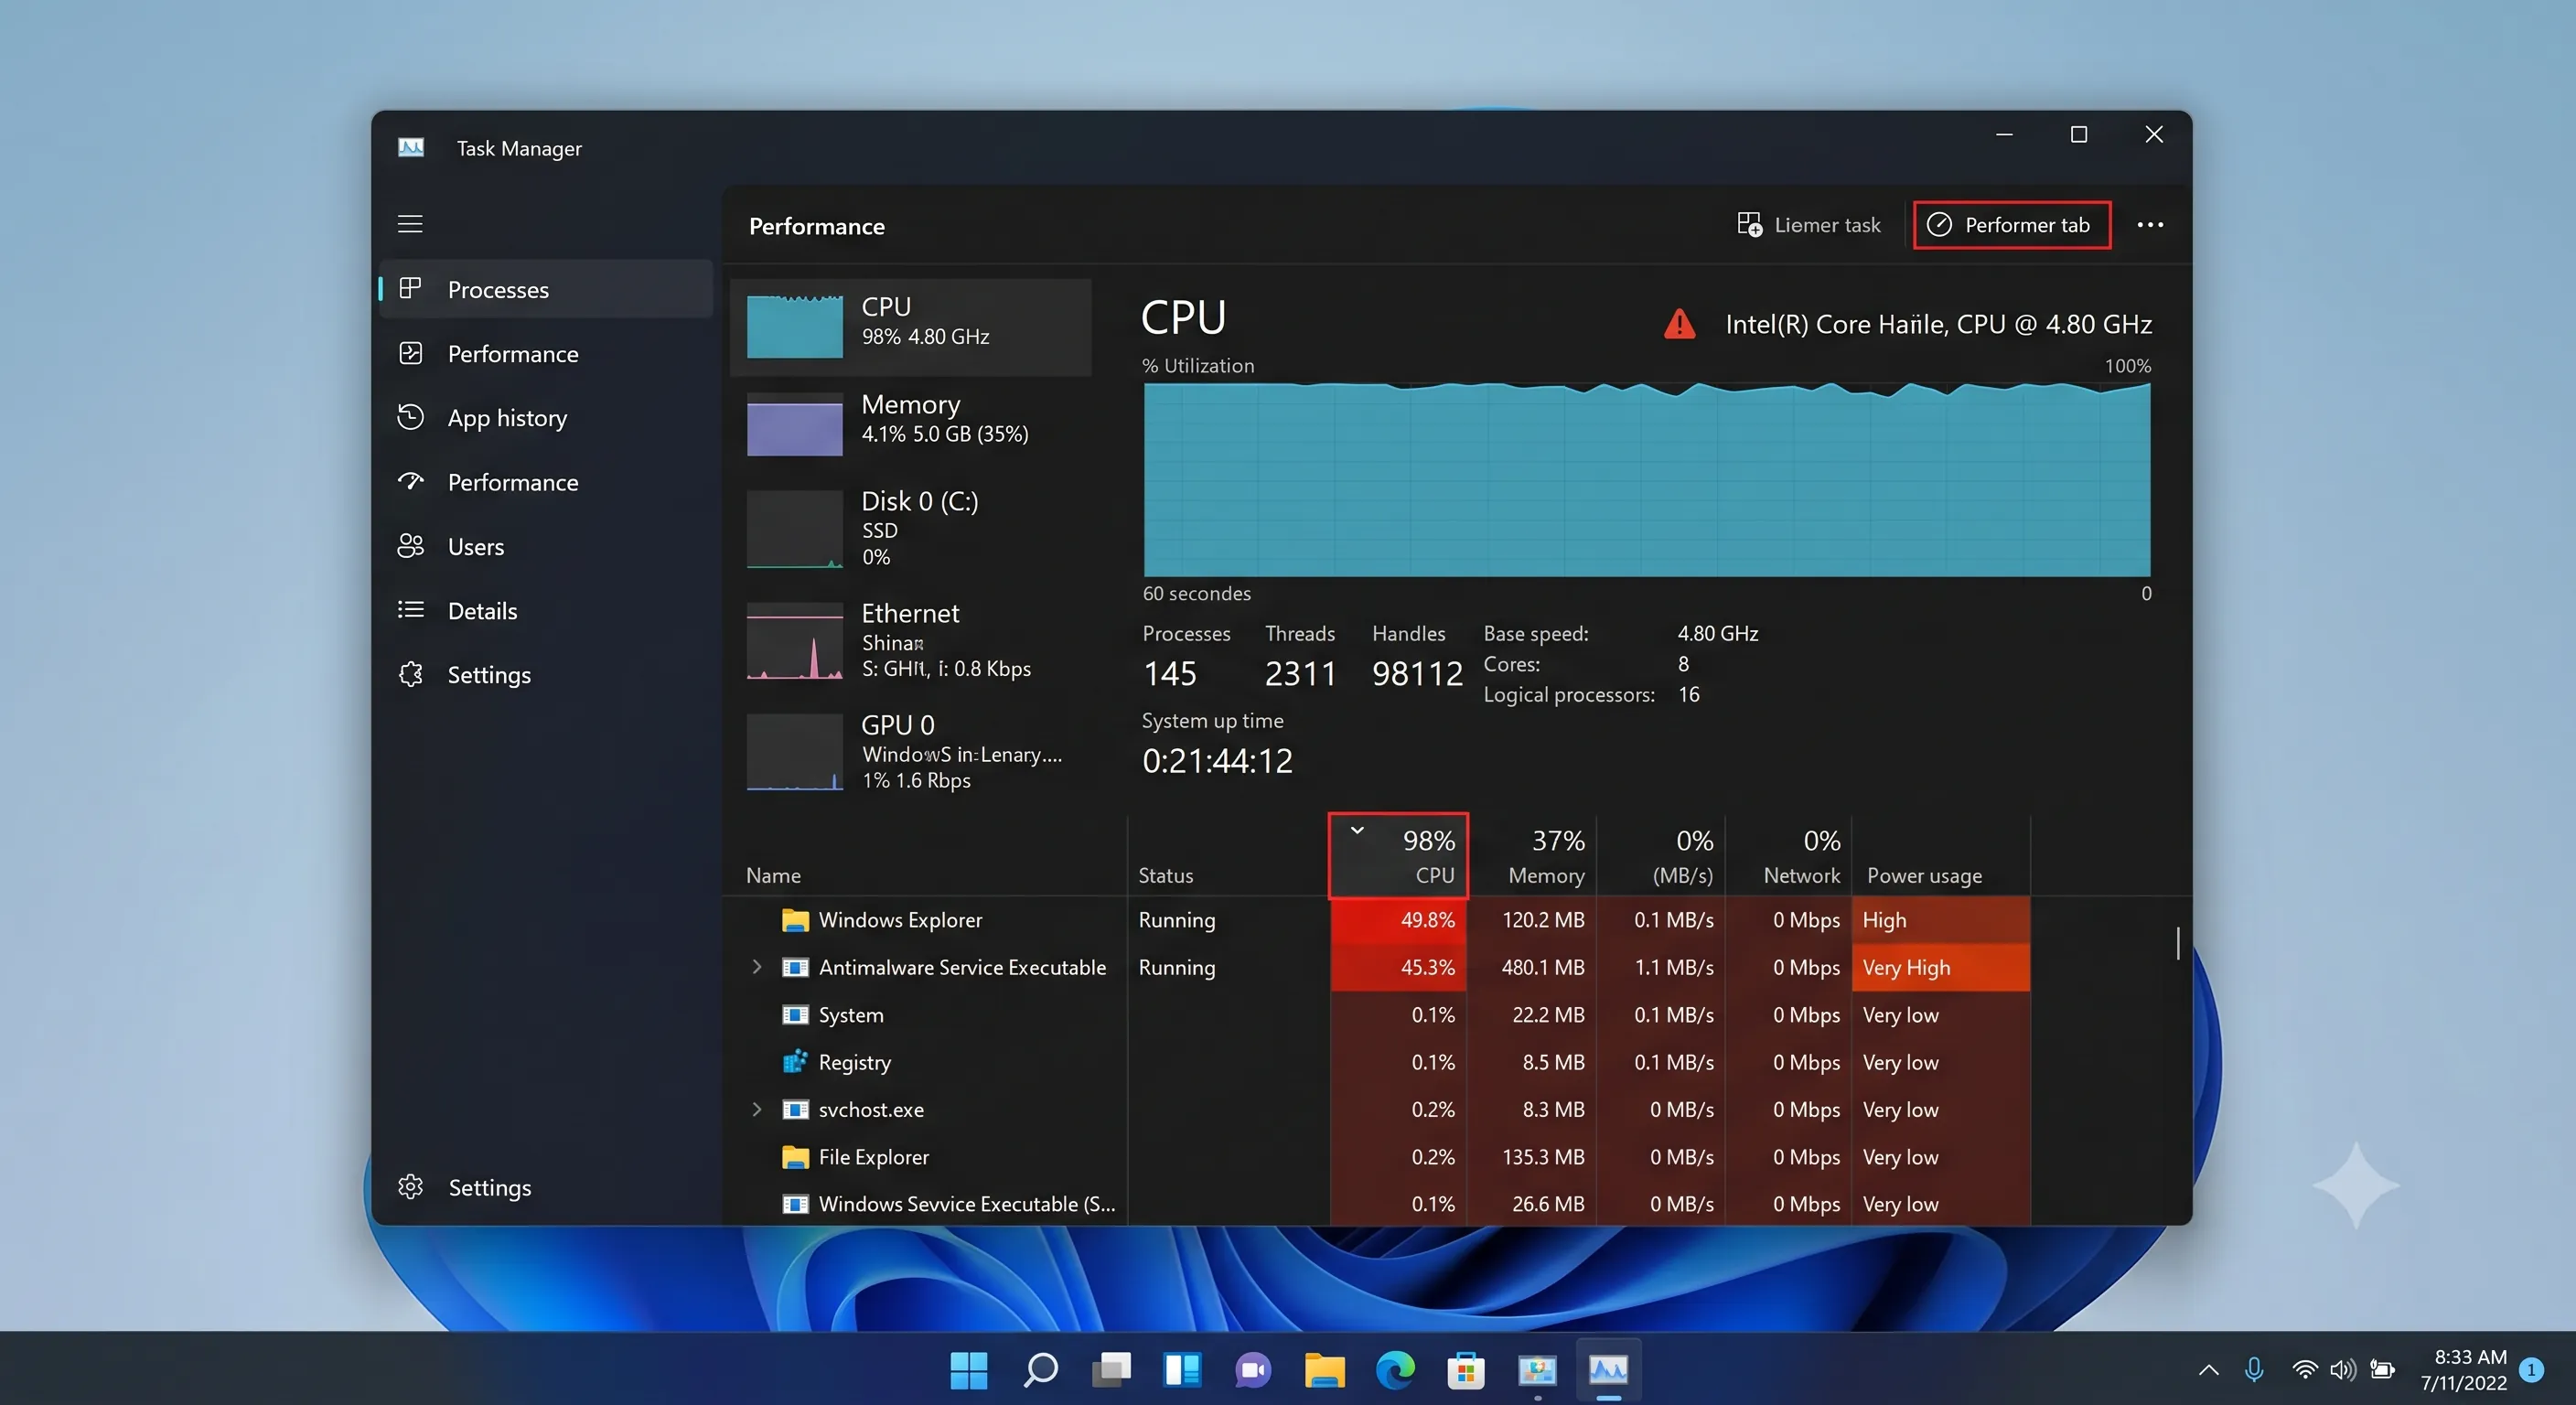Click the App history clock icon
Screen dimensions: 2576x1405
[x=410, y=416]
